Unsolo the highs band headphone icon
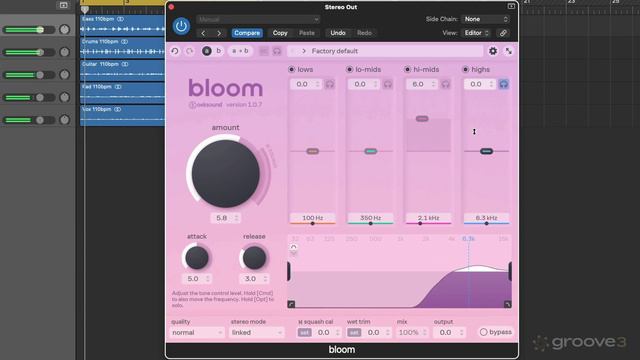 click(503, 84)
